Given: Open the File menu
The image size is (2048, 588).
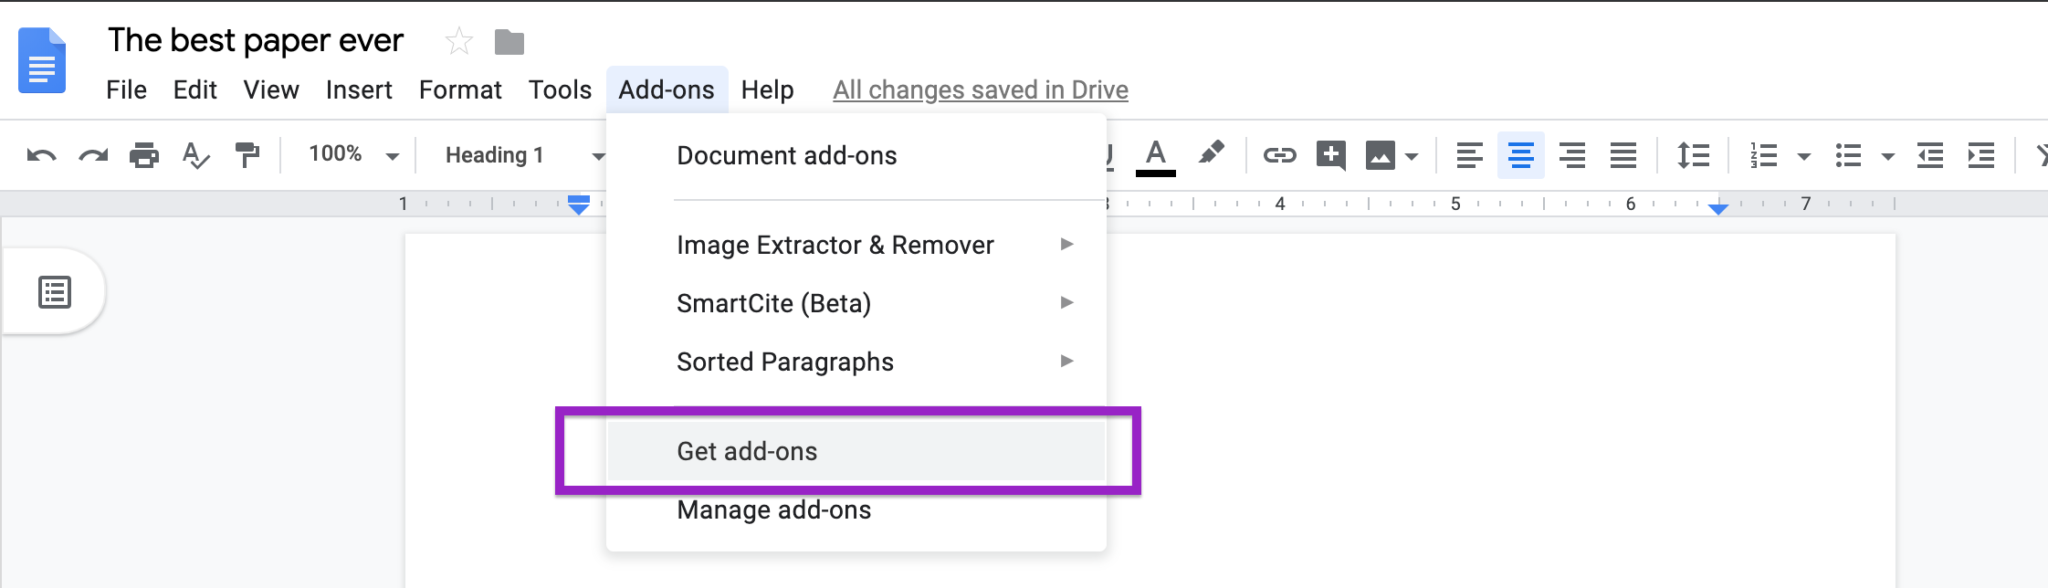Looking at the screenshot, I should [126, 90].
